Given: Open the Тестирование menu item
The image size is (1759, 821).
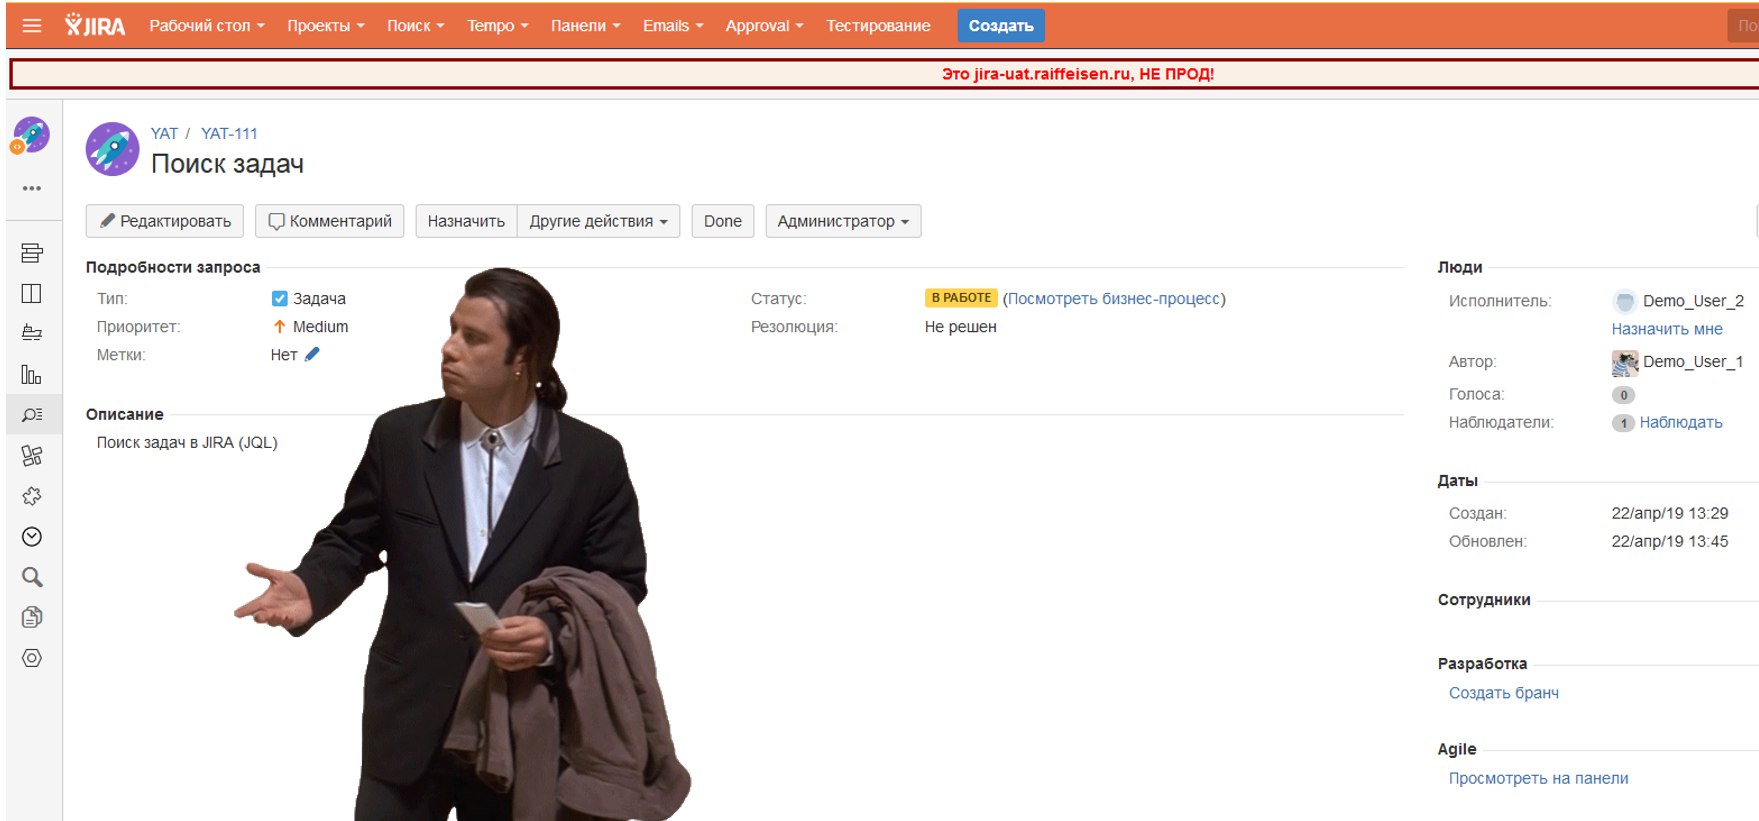Looking at the screenshot, I should tap(878, 26).
